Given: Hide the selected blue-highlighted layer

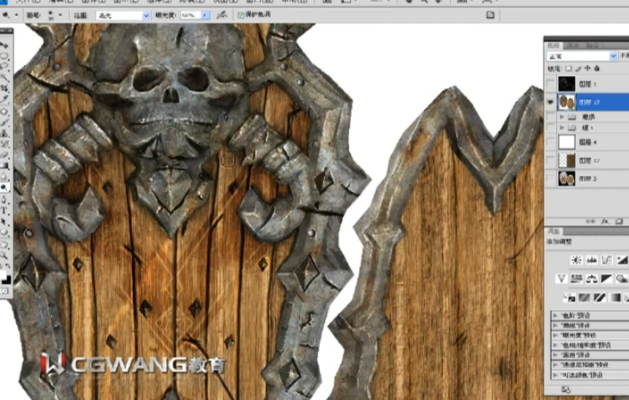Looking at the screenshot, I should coord(550,102).
